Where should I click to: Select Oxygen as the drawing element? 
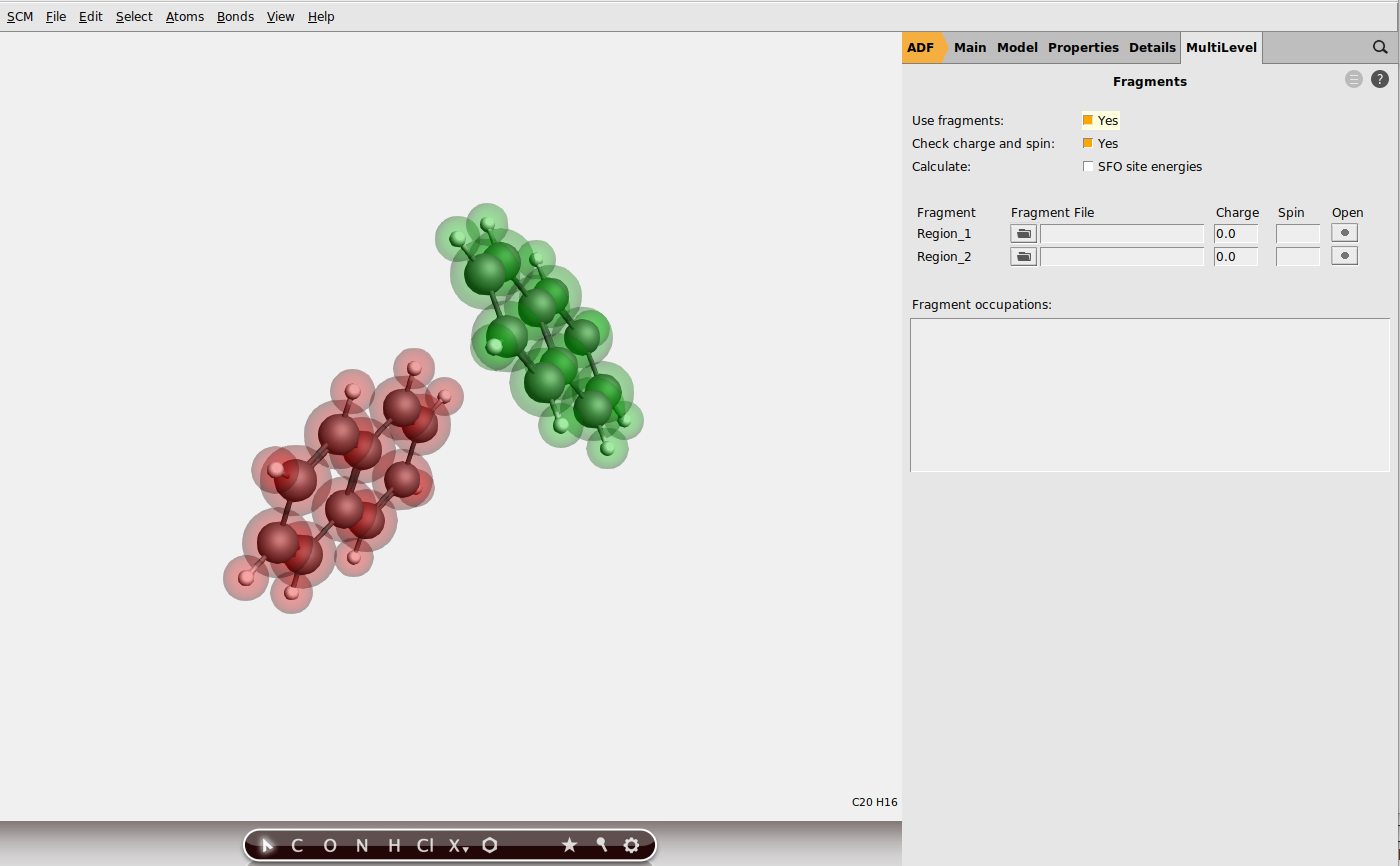click(330, 845)
